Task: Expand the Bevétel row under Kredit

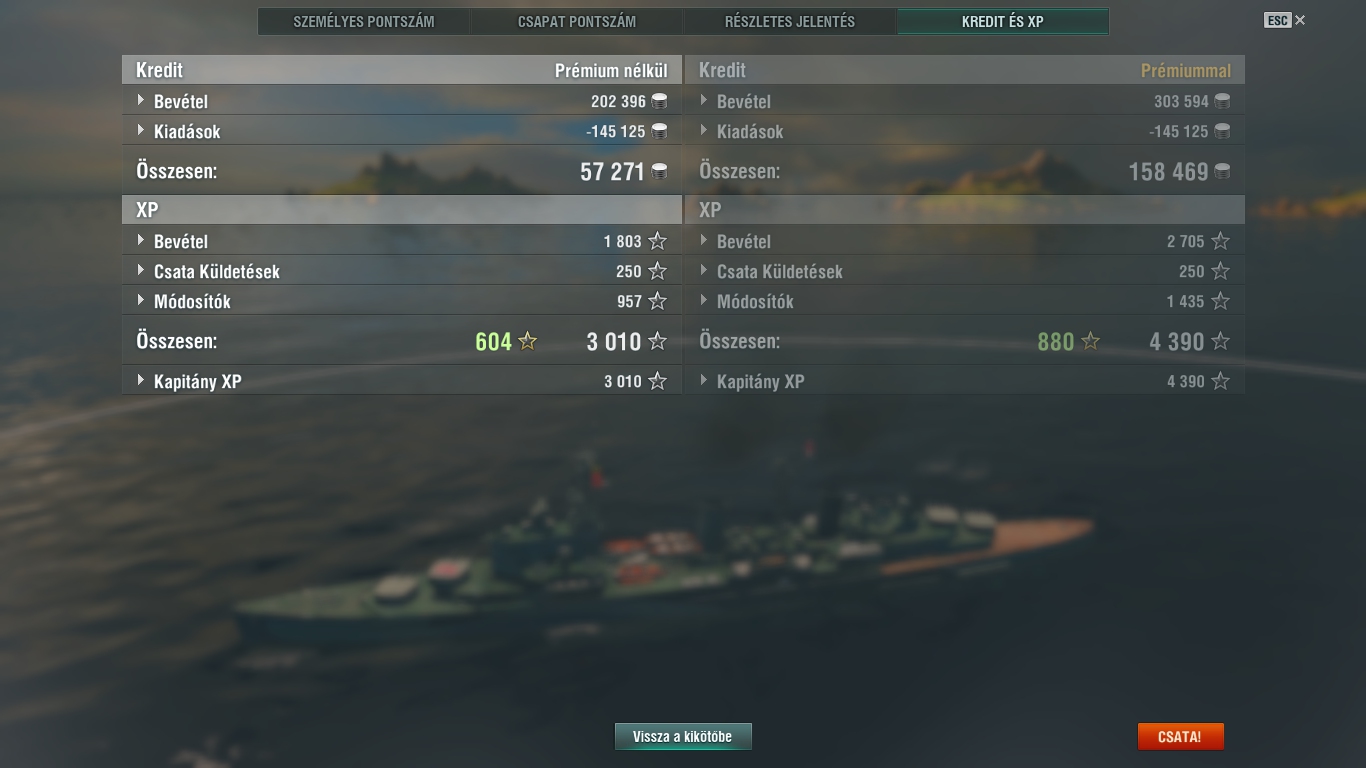Action: (x=402, y=101)
